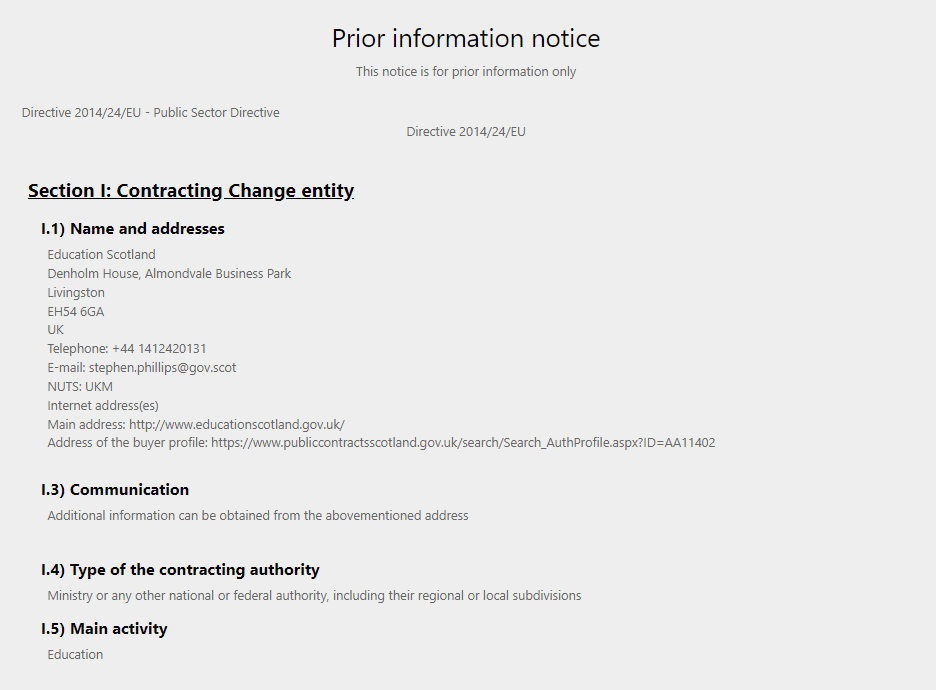The image size is (936, 690).
Task: Click the 'Prior information notice' page title
Action: coord(466,38)
